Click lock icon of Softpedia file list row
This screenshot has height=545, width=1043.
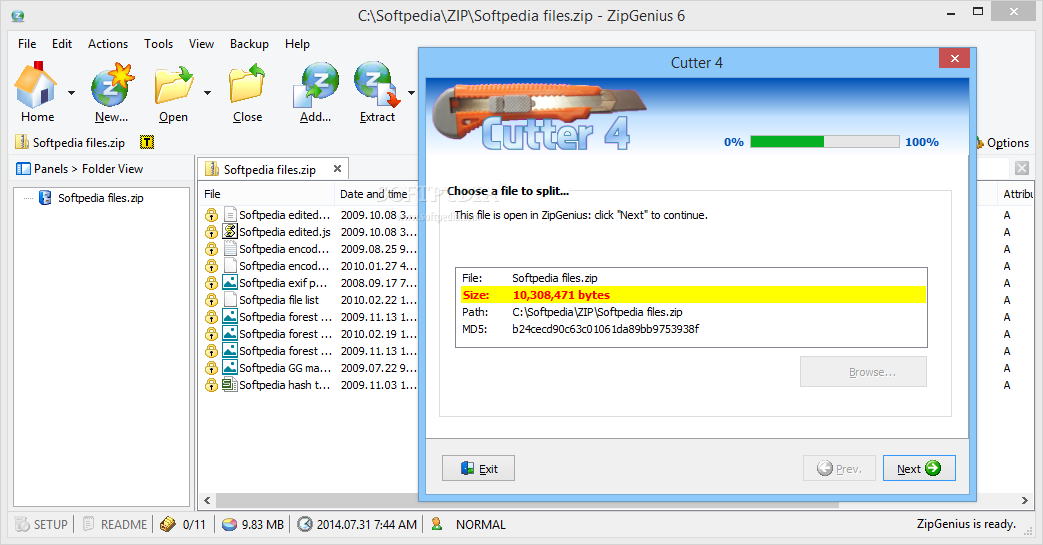click(x=211, y=300)
